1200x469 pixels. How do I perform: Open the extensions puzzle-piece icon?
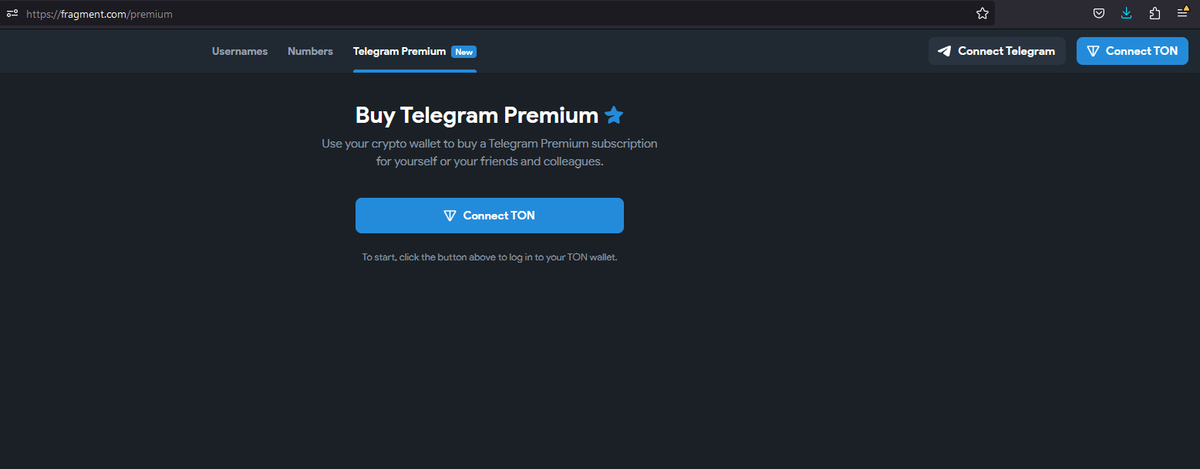click(x=1154, y=14)
